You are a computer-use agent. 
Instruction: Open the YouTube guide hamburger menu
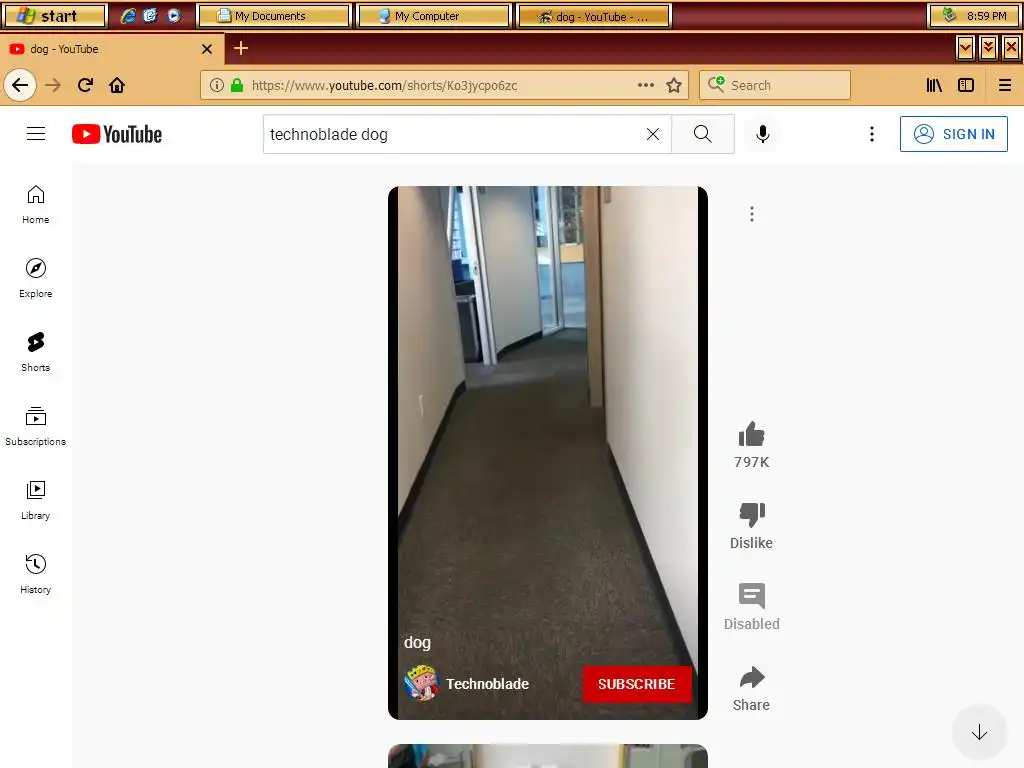36,134
